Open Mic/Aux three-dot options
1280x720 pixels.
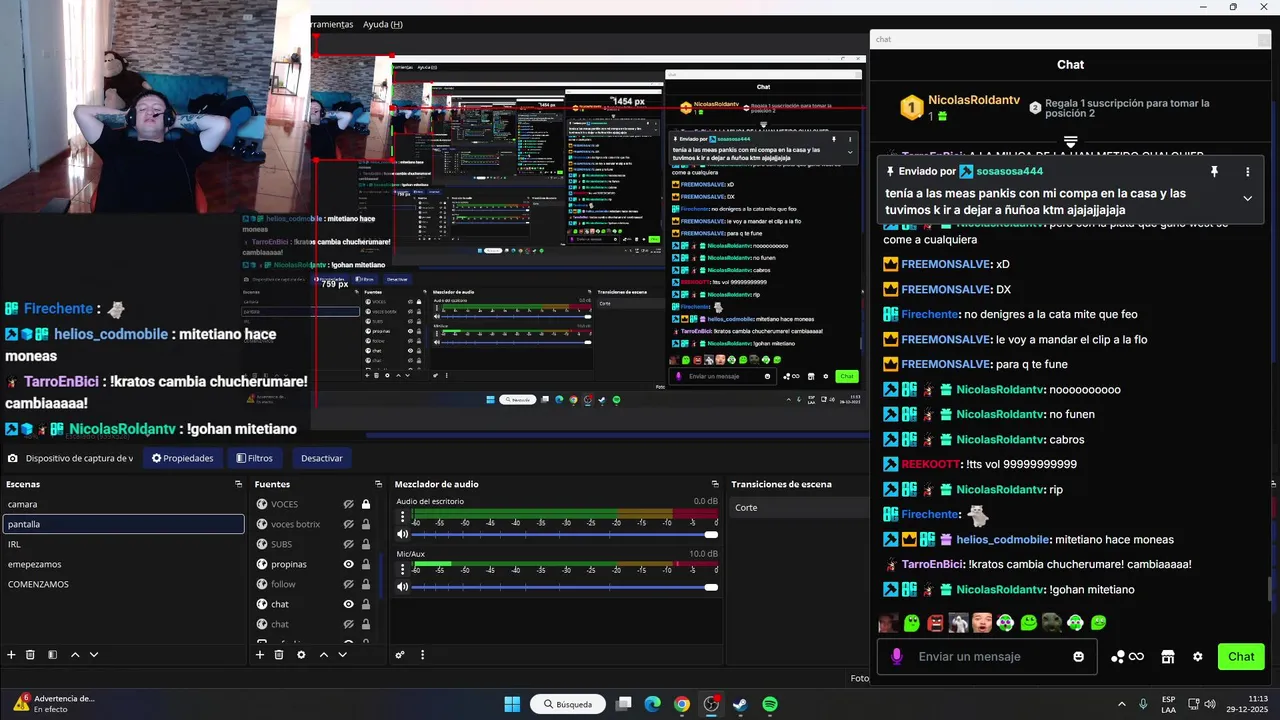(403, 569)
